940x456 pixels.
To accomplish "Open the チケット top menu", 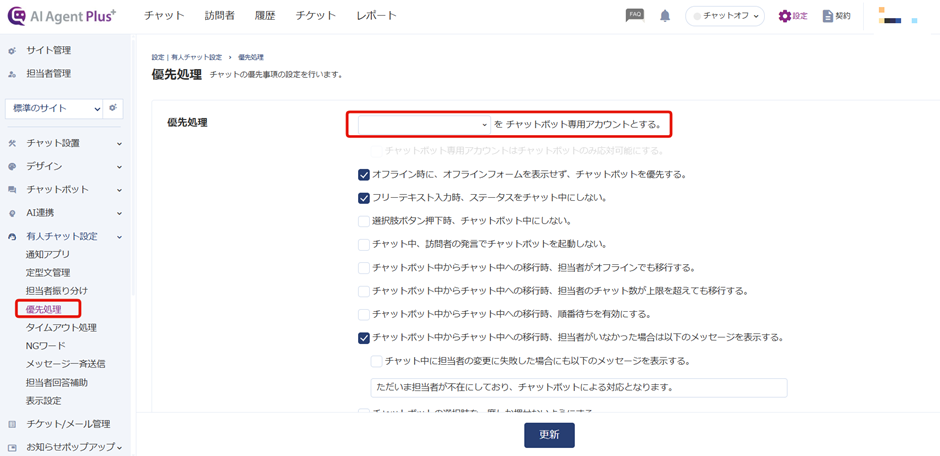I will click(315, 16).
